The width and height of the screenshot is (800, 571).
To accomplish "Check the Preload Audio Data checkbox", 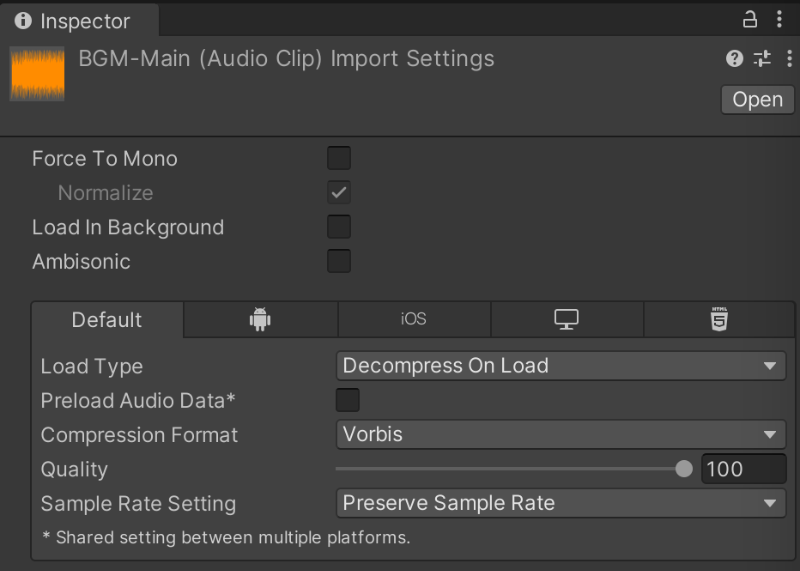I will [x=347, y=401].
